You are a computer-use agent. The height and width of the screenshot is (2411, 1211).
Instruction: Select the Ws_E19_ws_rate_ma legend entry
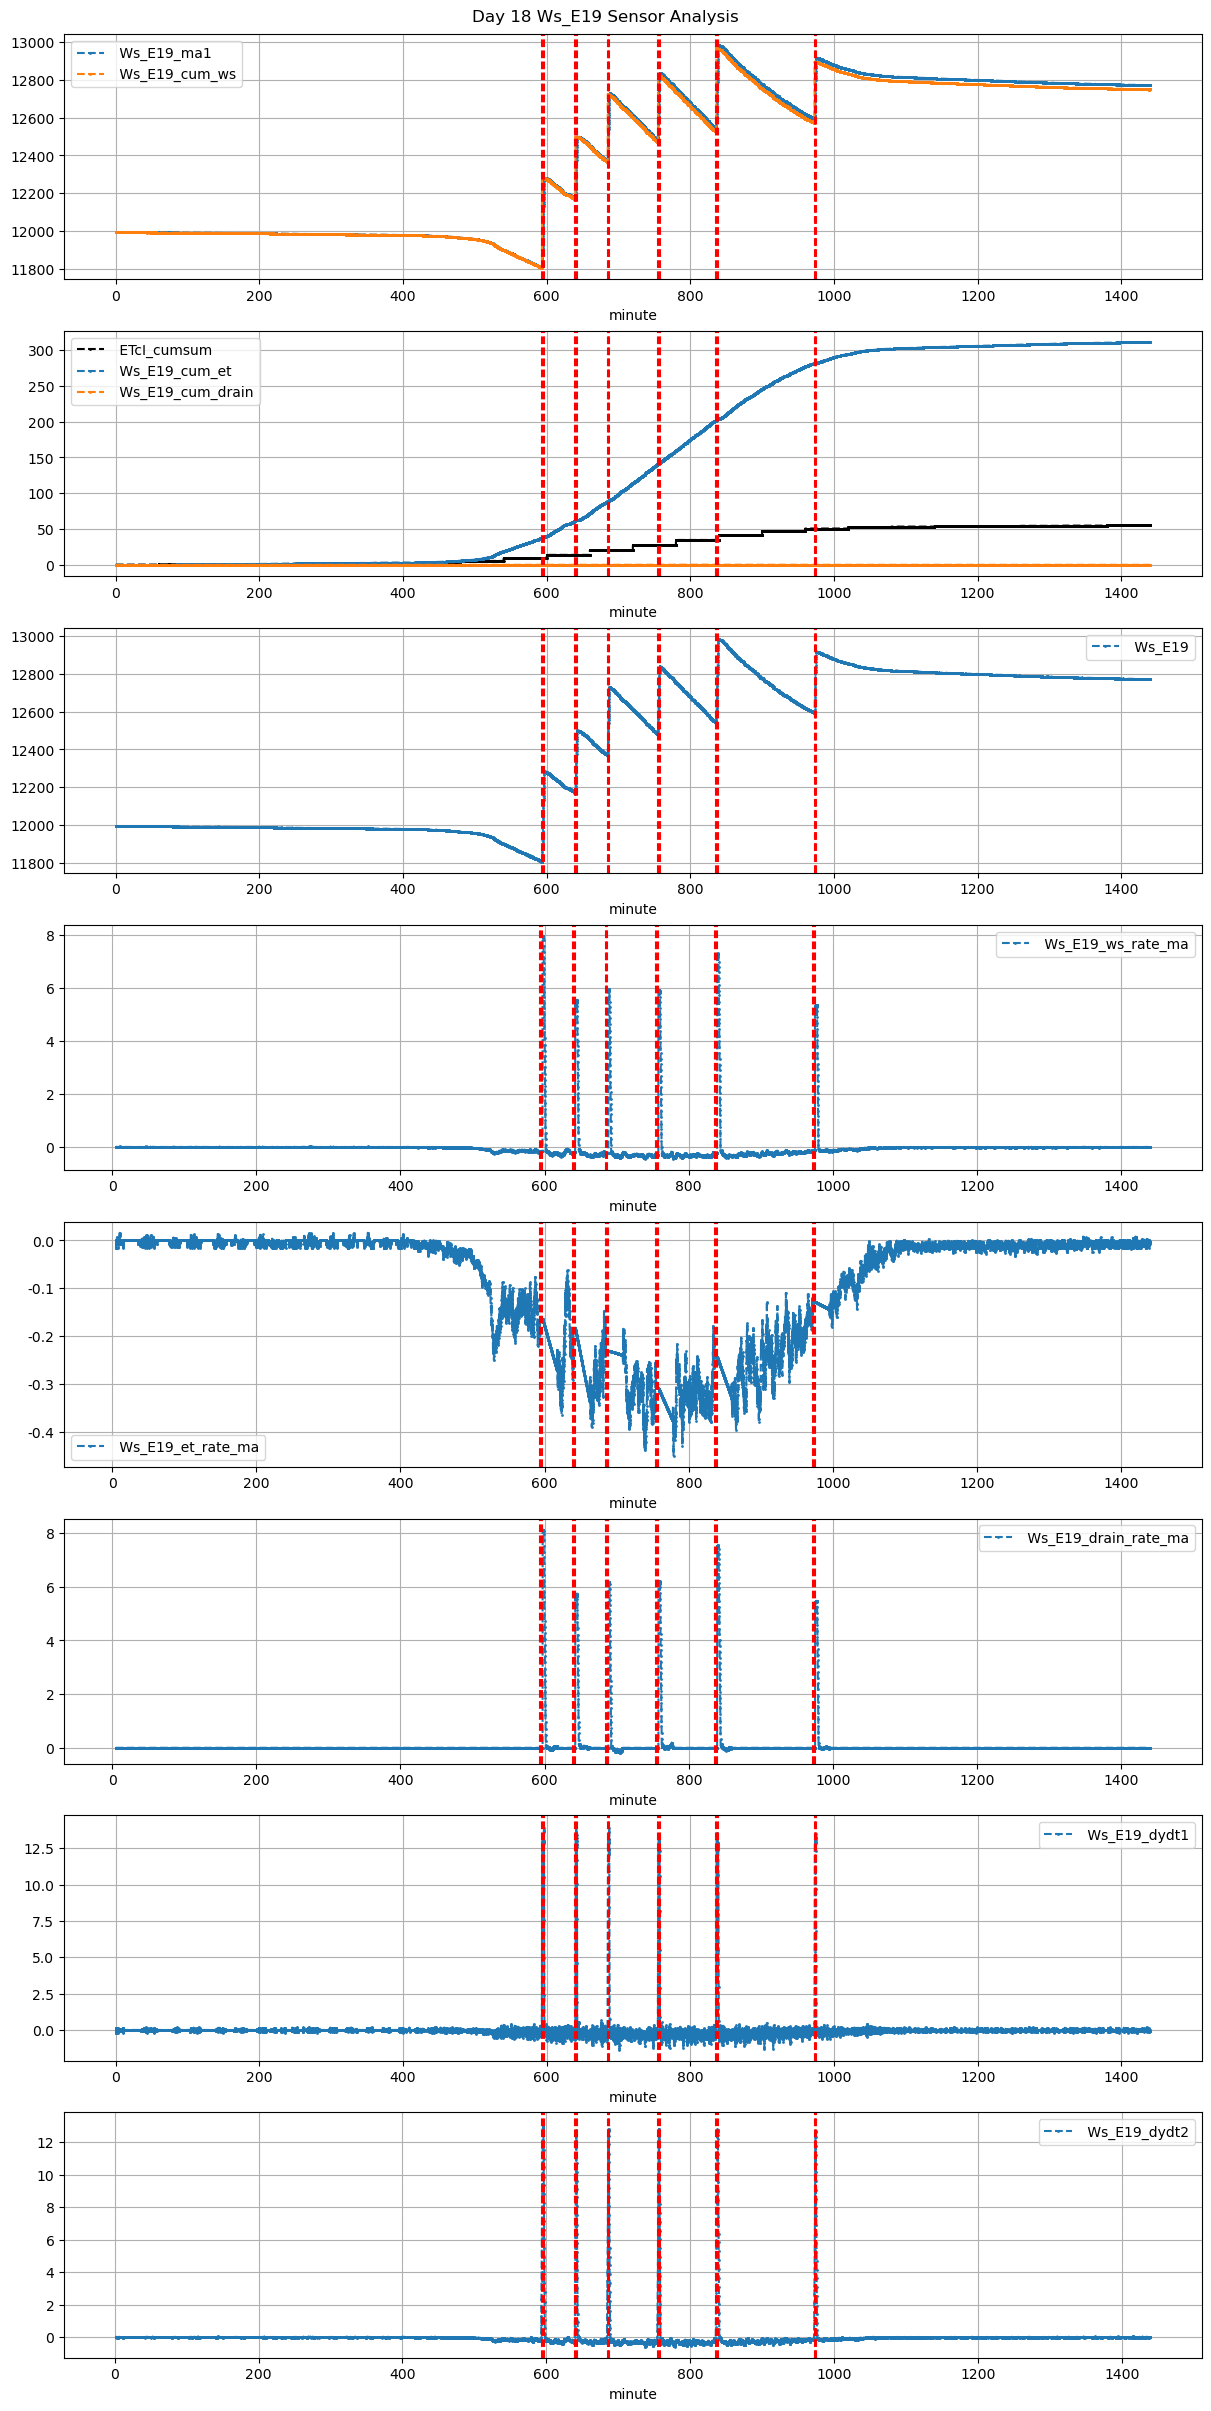click(1116, 944)
